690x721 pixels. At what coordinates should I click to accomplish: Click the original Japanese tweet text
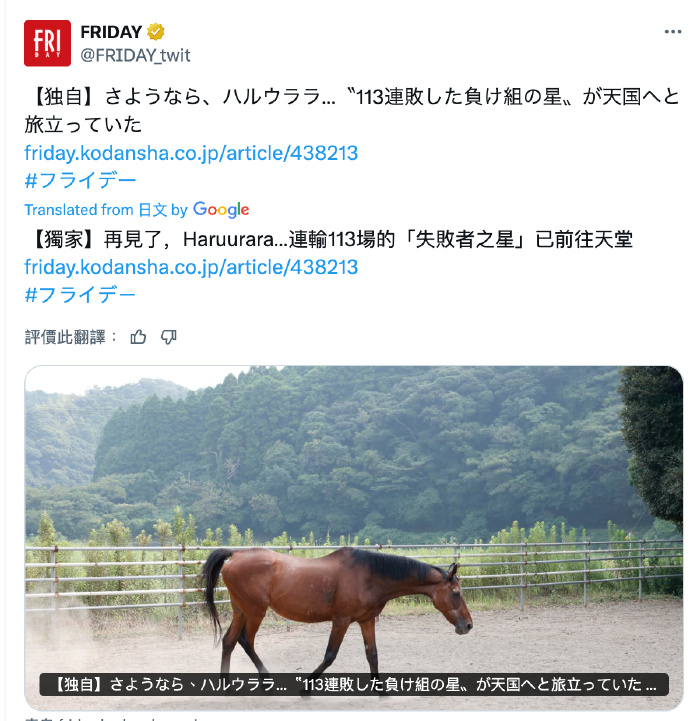pyautogui.click(x=352, y=111)
